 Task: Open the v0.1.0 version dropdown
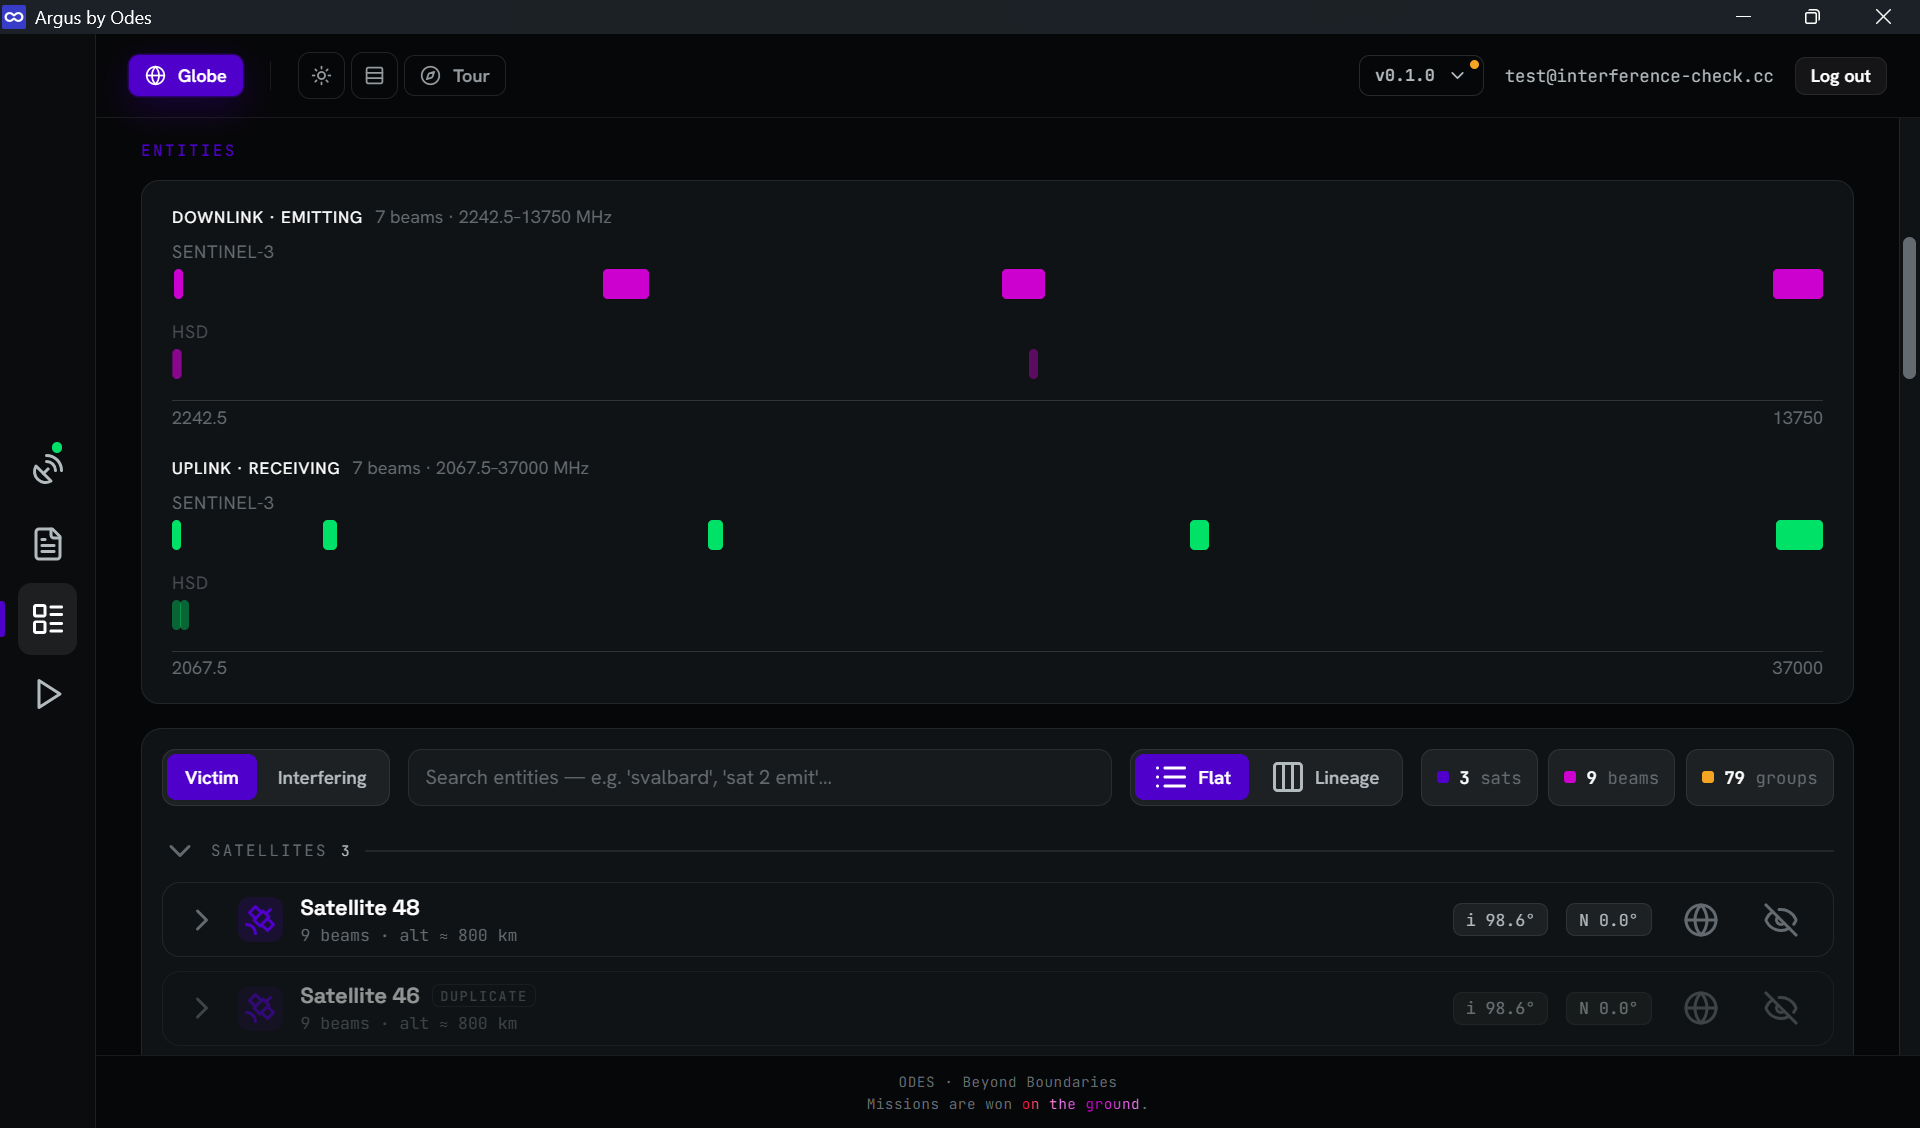[1420, 76]
